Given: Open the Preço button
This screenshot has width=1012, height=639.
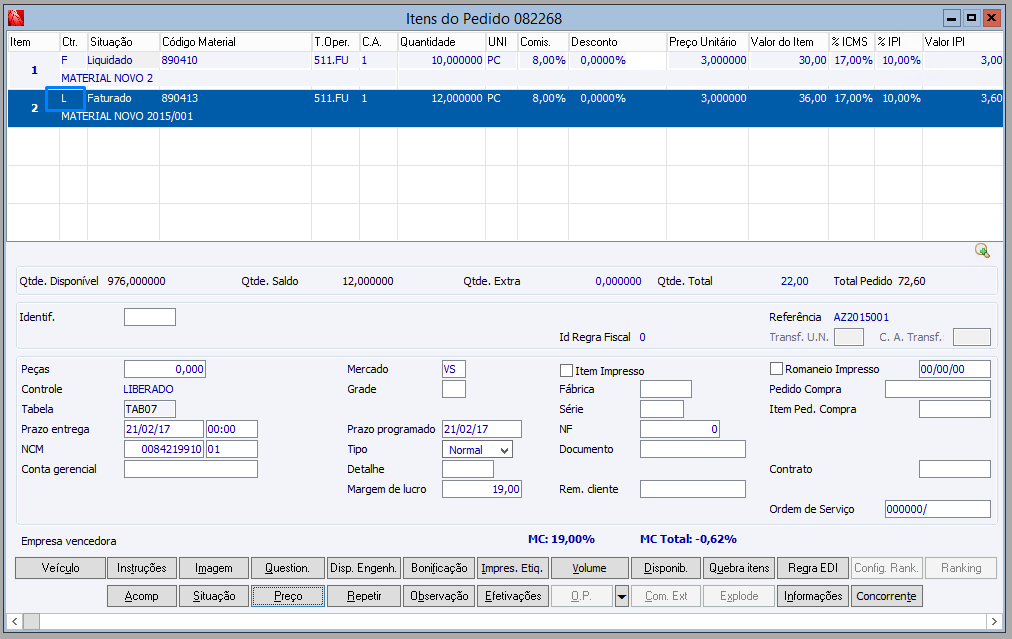Looking at the screenshot, I should (x=288, y=596).
